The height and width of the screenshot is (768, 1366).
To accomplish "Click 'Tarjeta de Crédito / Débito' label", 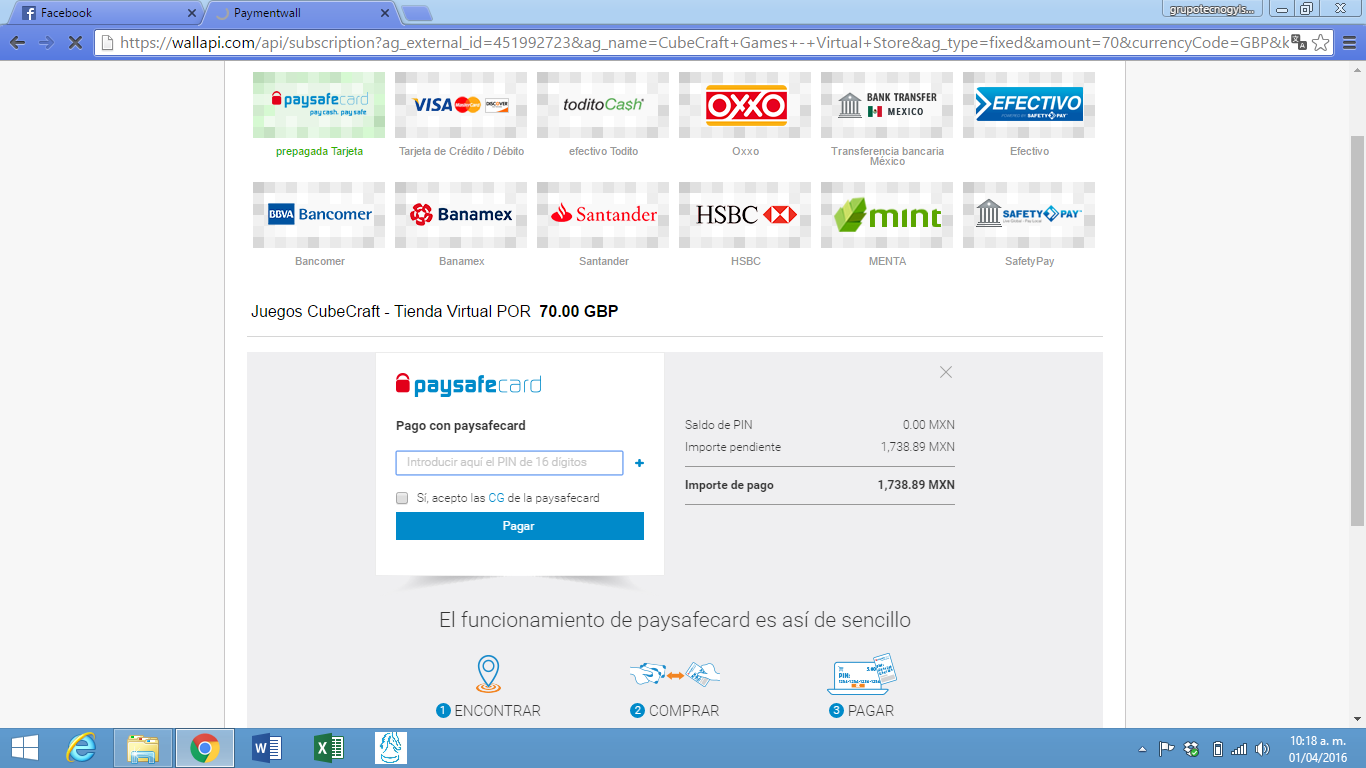I will [461, 151].
